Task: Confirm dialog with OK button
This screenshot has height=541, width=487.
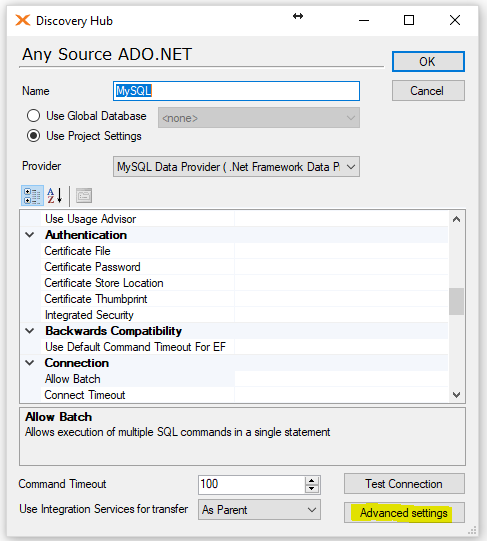Action: pyautogui.click(x=428, y=62)
